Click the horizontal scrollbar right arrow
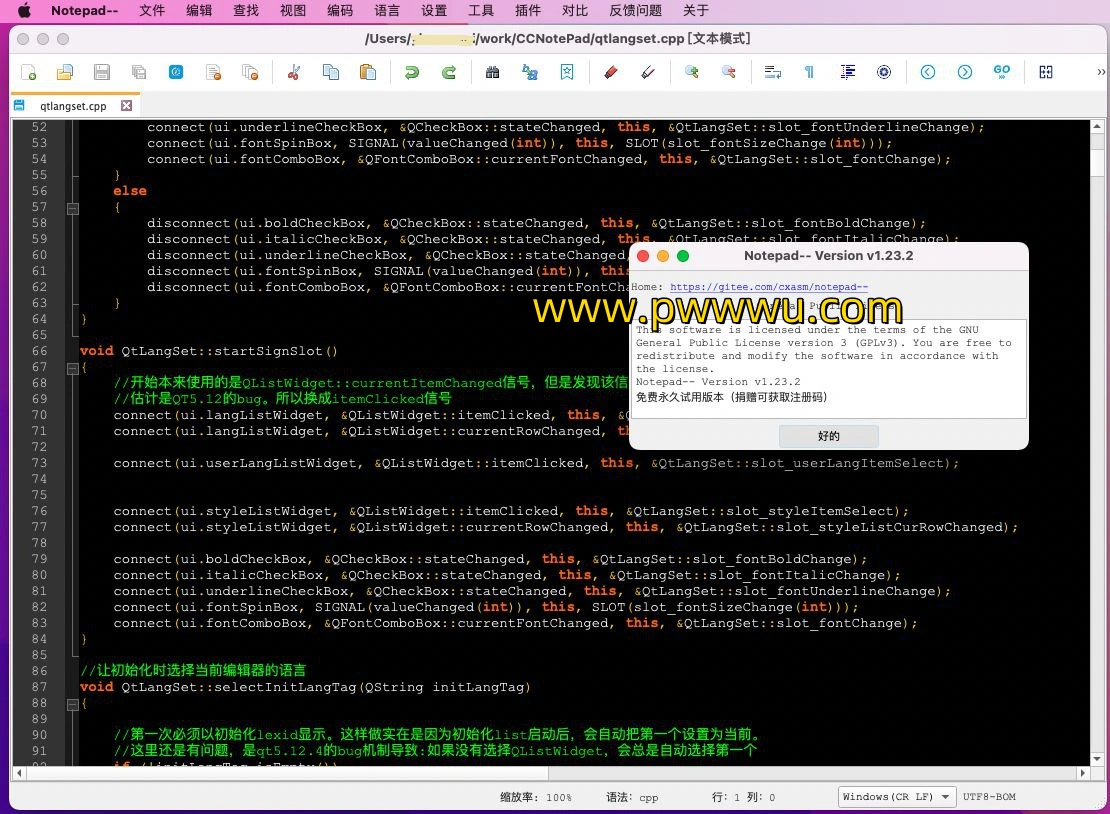Screen dimensions: 1110x814 coord(1082,773)
